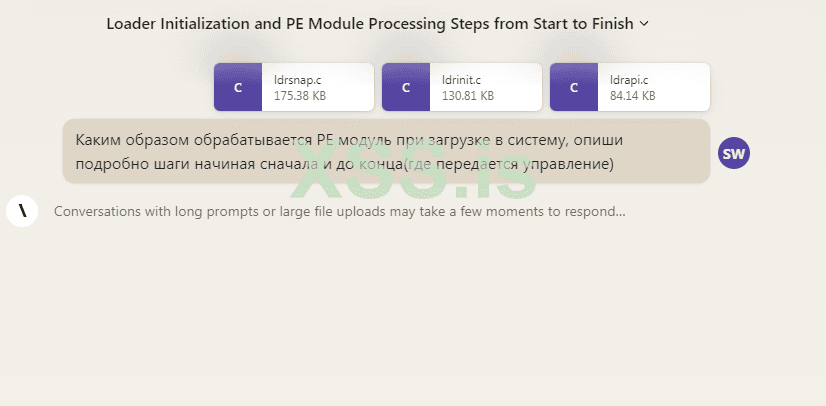The image size is (826, 406).
Task: Click the purple C icon for ldrinit.c
Action: point(406,87)
